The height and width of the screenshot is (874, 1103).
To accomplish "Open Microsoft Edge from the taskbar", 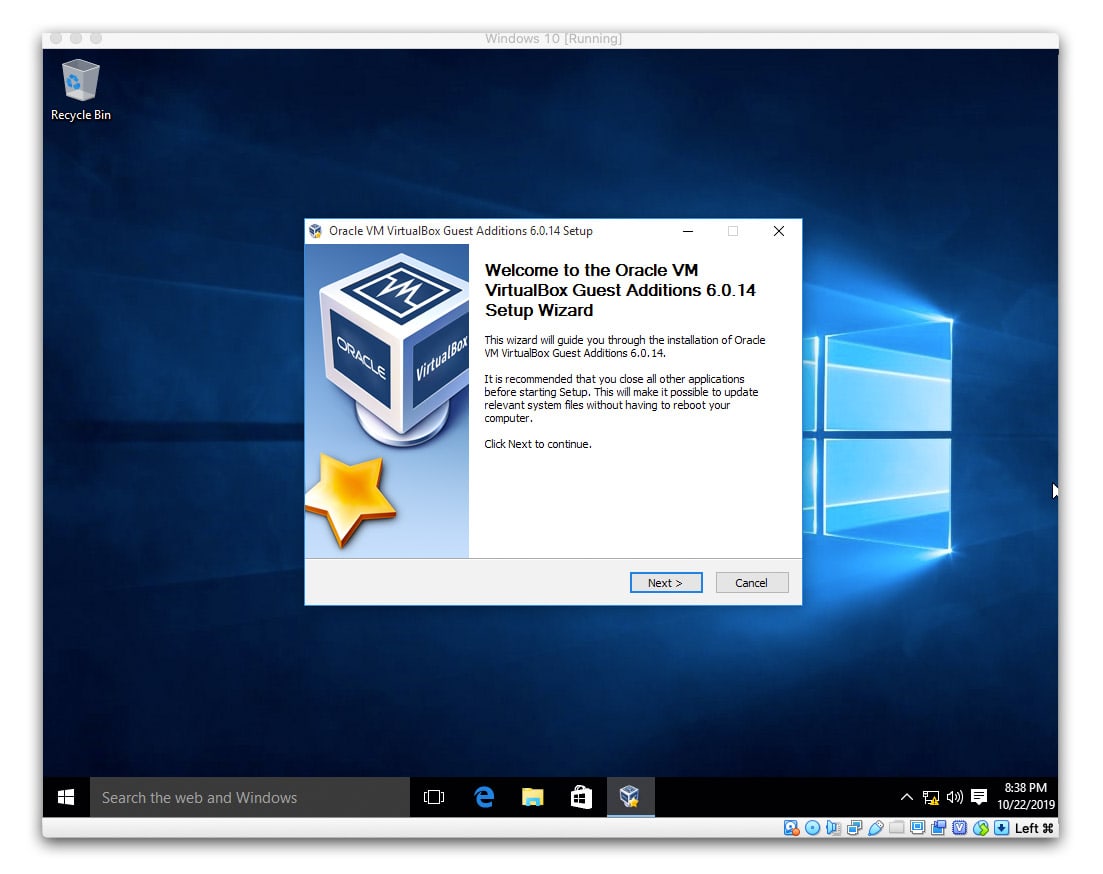I will click(484, 797).
